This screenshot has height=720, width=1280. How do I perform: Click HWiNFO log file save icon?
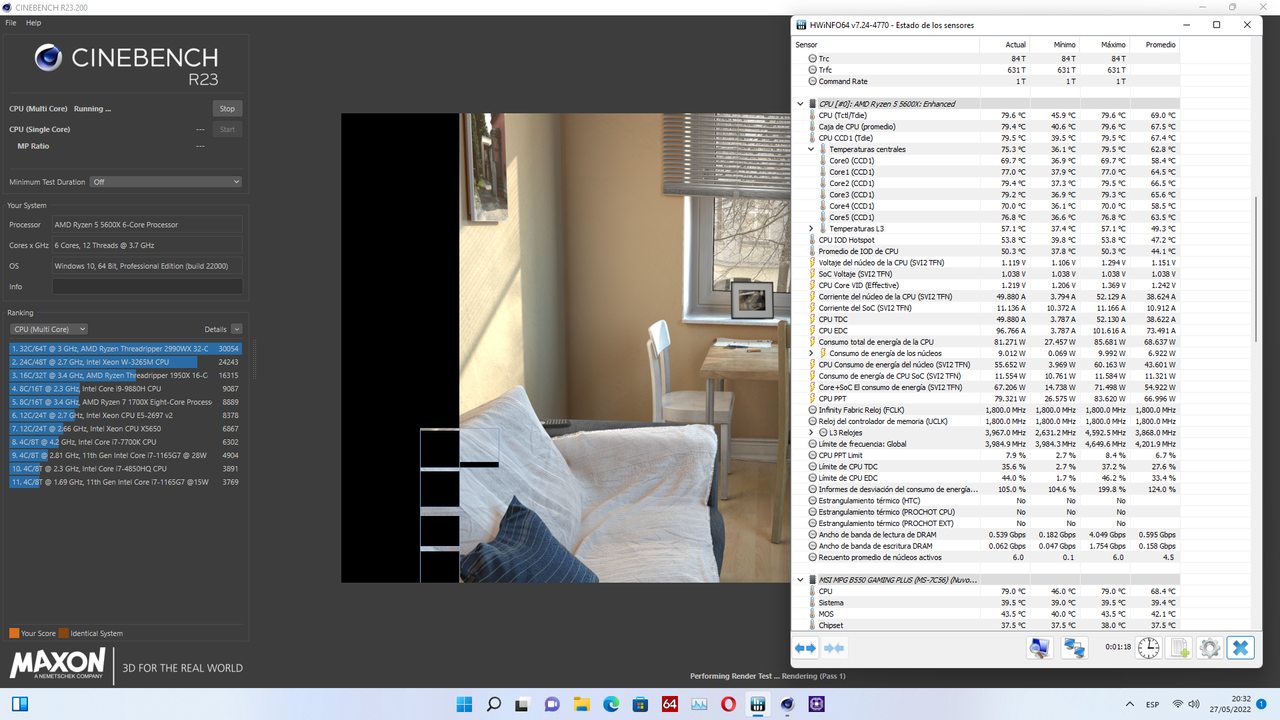pos(1179,648)
